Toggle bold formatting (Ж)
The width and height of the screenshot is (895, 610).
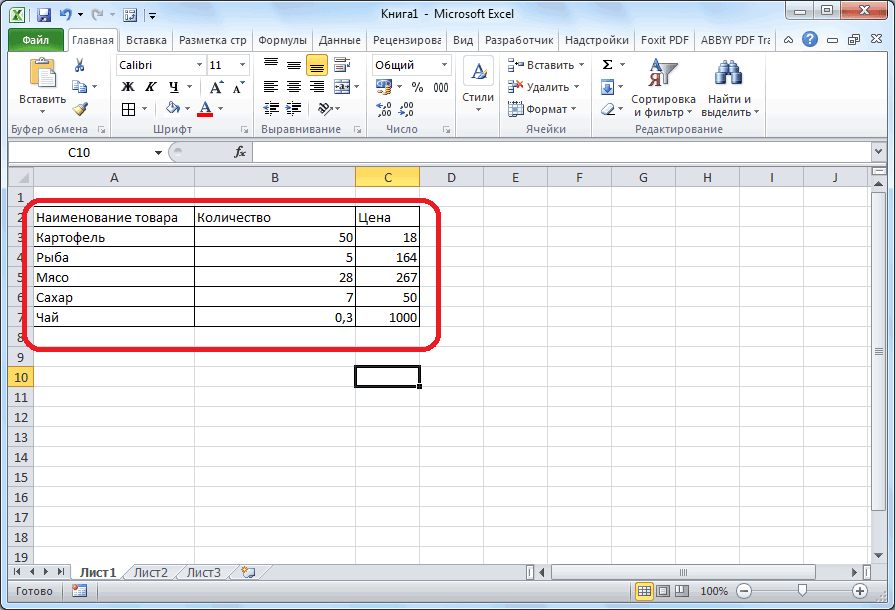128,87
